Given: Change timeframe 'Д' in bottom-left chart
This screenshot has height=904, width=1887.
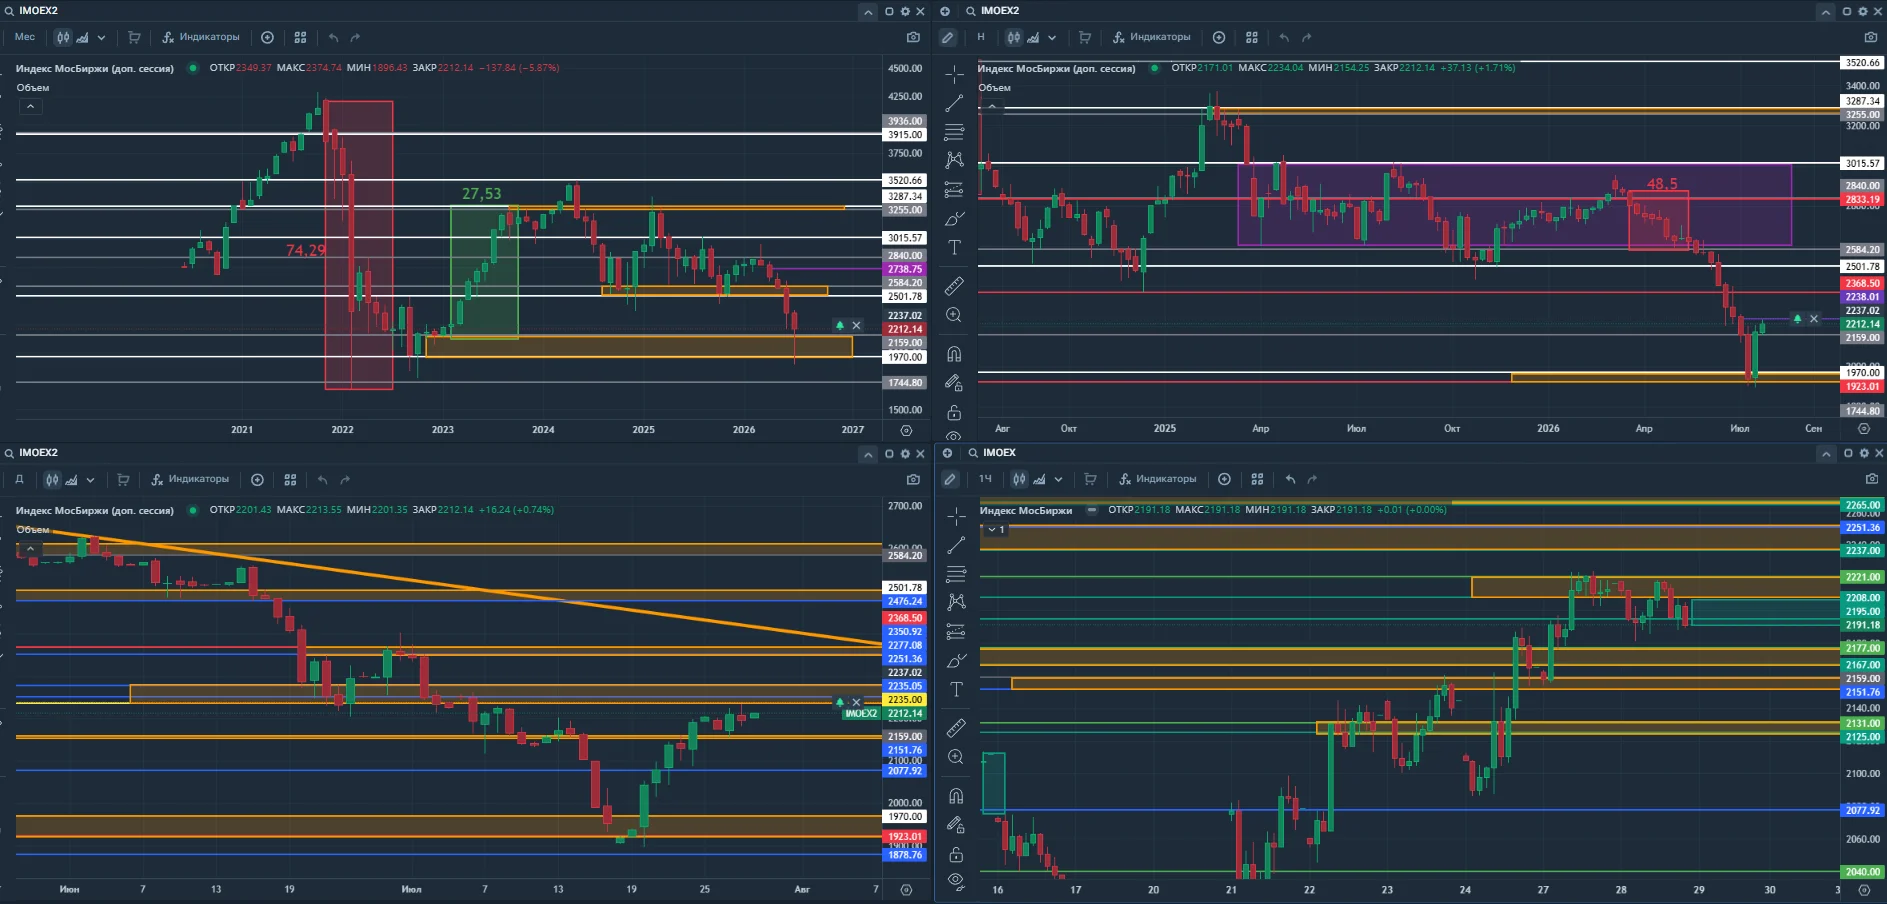Looking at the screenshot, I should 19,479.
